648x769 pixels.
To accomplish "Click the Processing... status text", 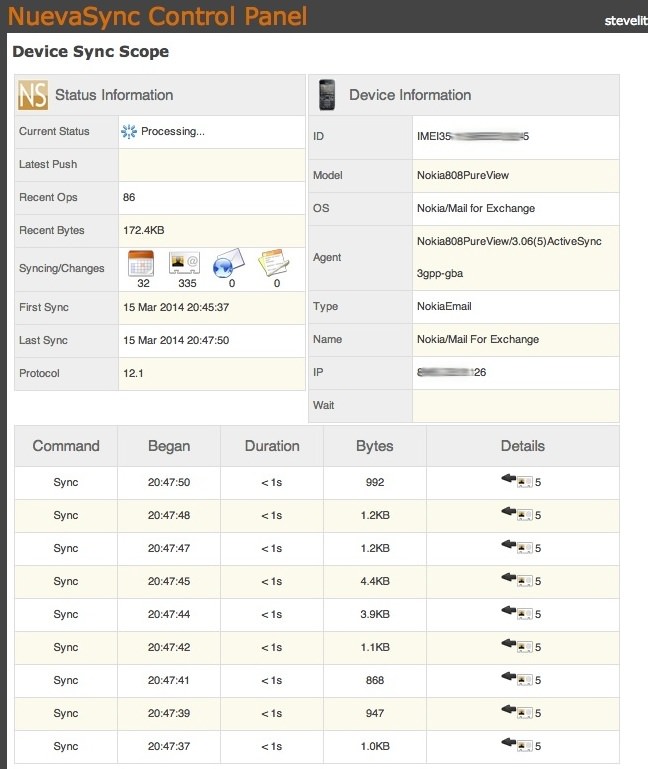I will tap(173, 131).
